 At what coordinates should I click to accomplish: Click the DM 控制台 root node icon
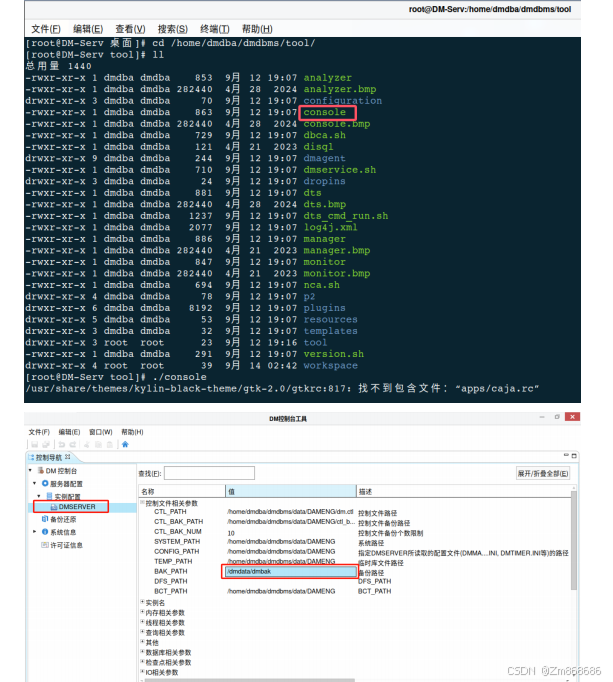coord(41,471)
